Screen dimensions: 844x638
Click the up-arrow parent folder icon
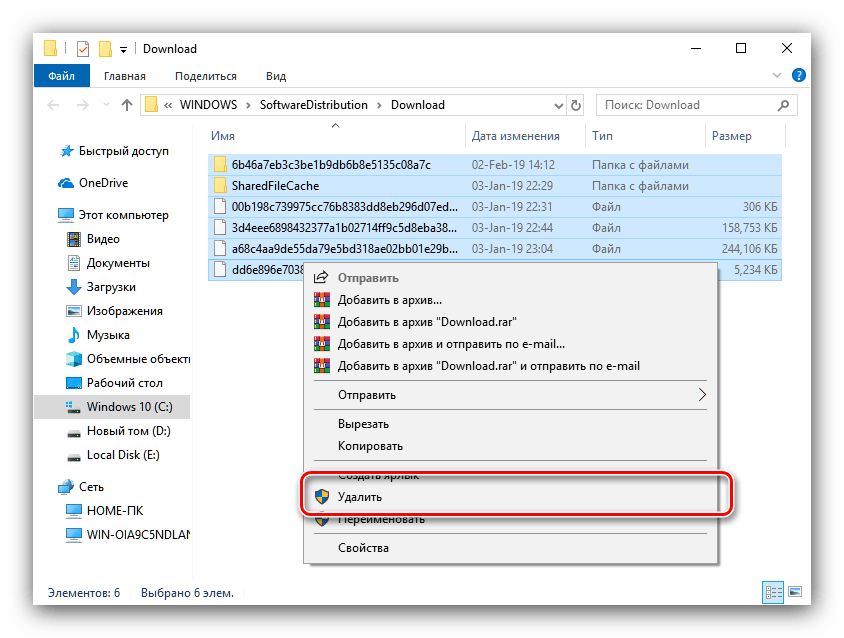tap(127, 104)
